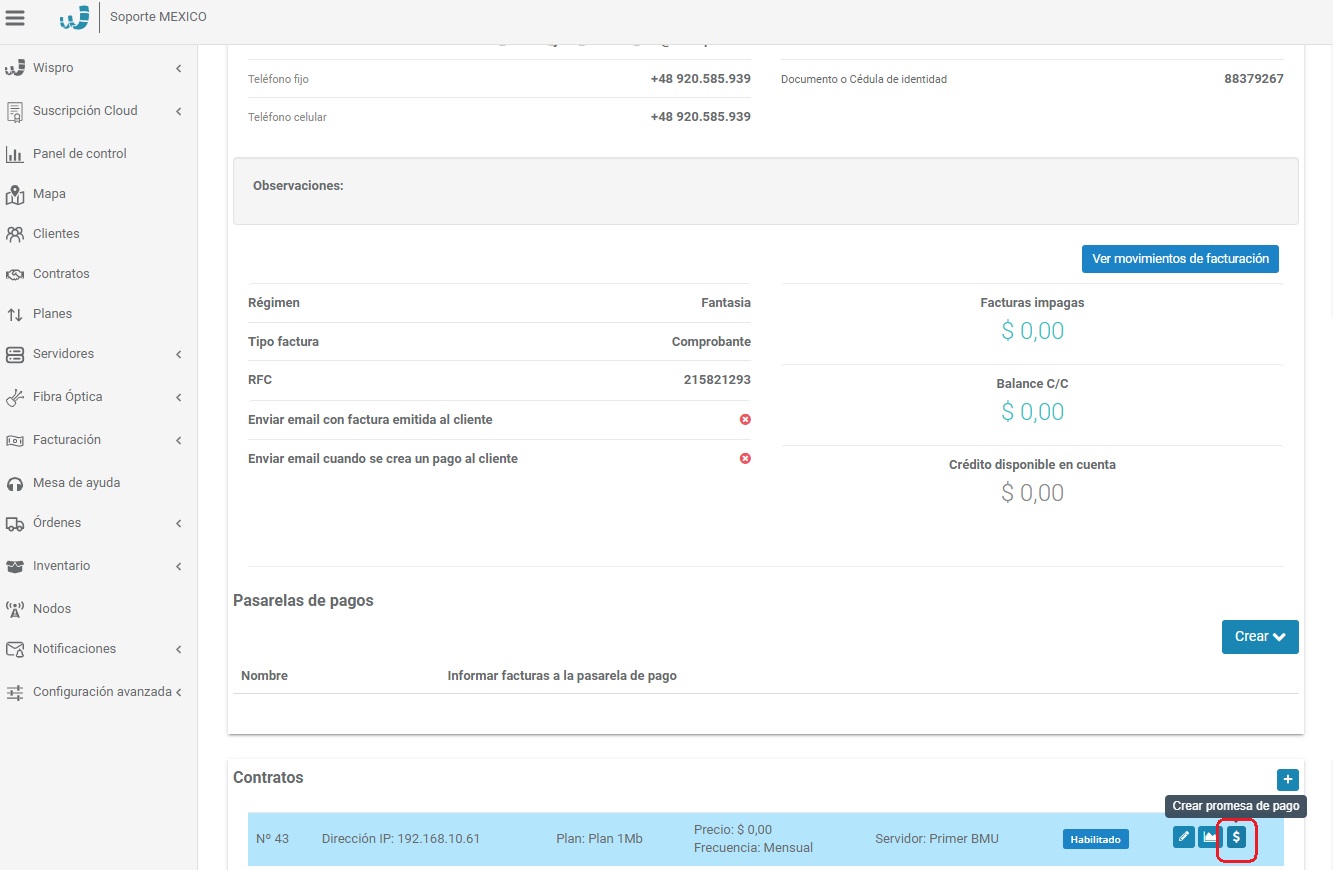This screenshot has width=1333, height=870.
Task: Click the Wispro sidebar icon
Action: pyautogui.click(x=15, y=68)
